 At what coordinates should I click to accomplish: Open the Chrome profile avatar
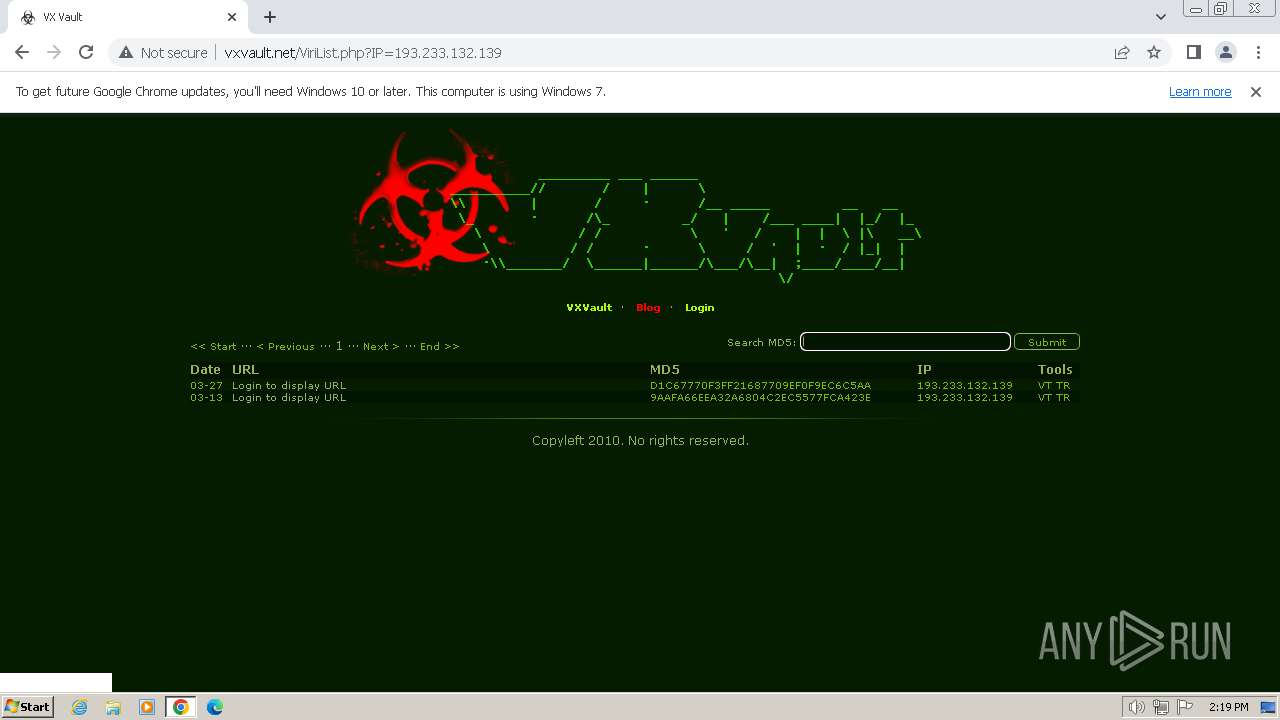tap(1225, 52)
